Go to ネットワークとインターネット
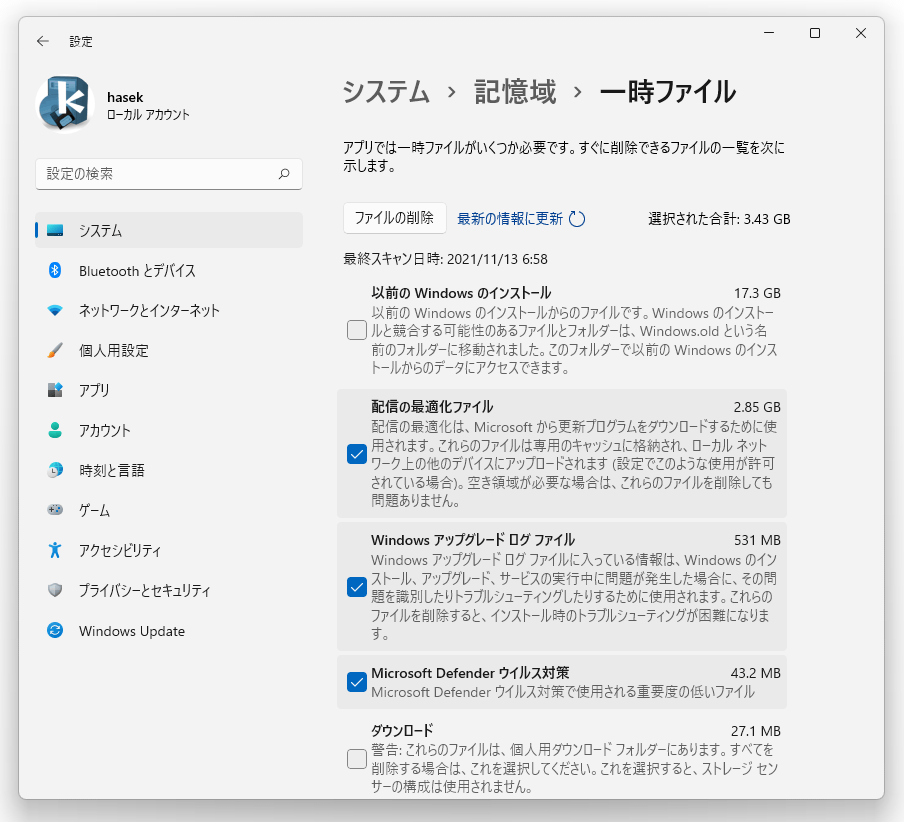The height and width of the screenshot is (822, 904). point(169,311)
